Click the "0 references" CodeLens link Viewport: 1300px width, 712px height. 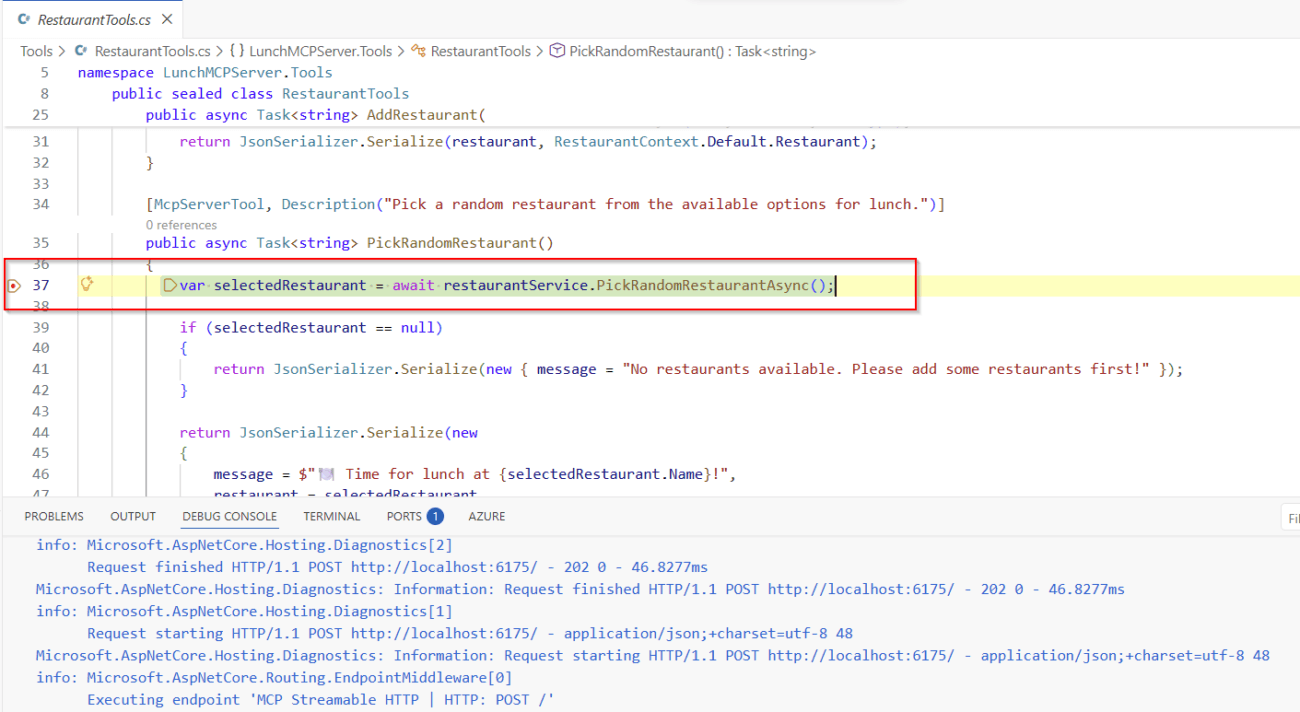(181, 225)
